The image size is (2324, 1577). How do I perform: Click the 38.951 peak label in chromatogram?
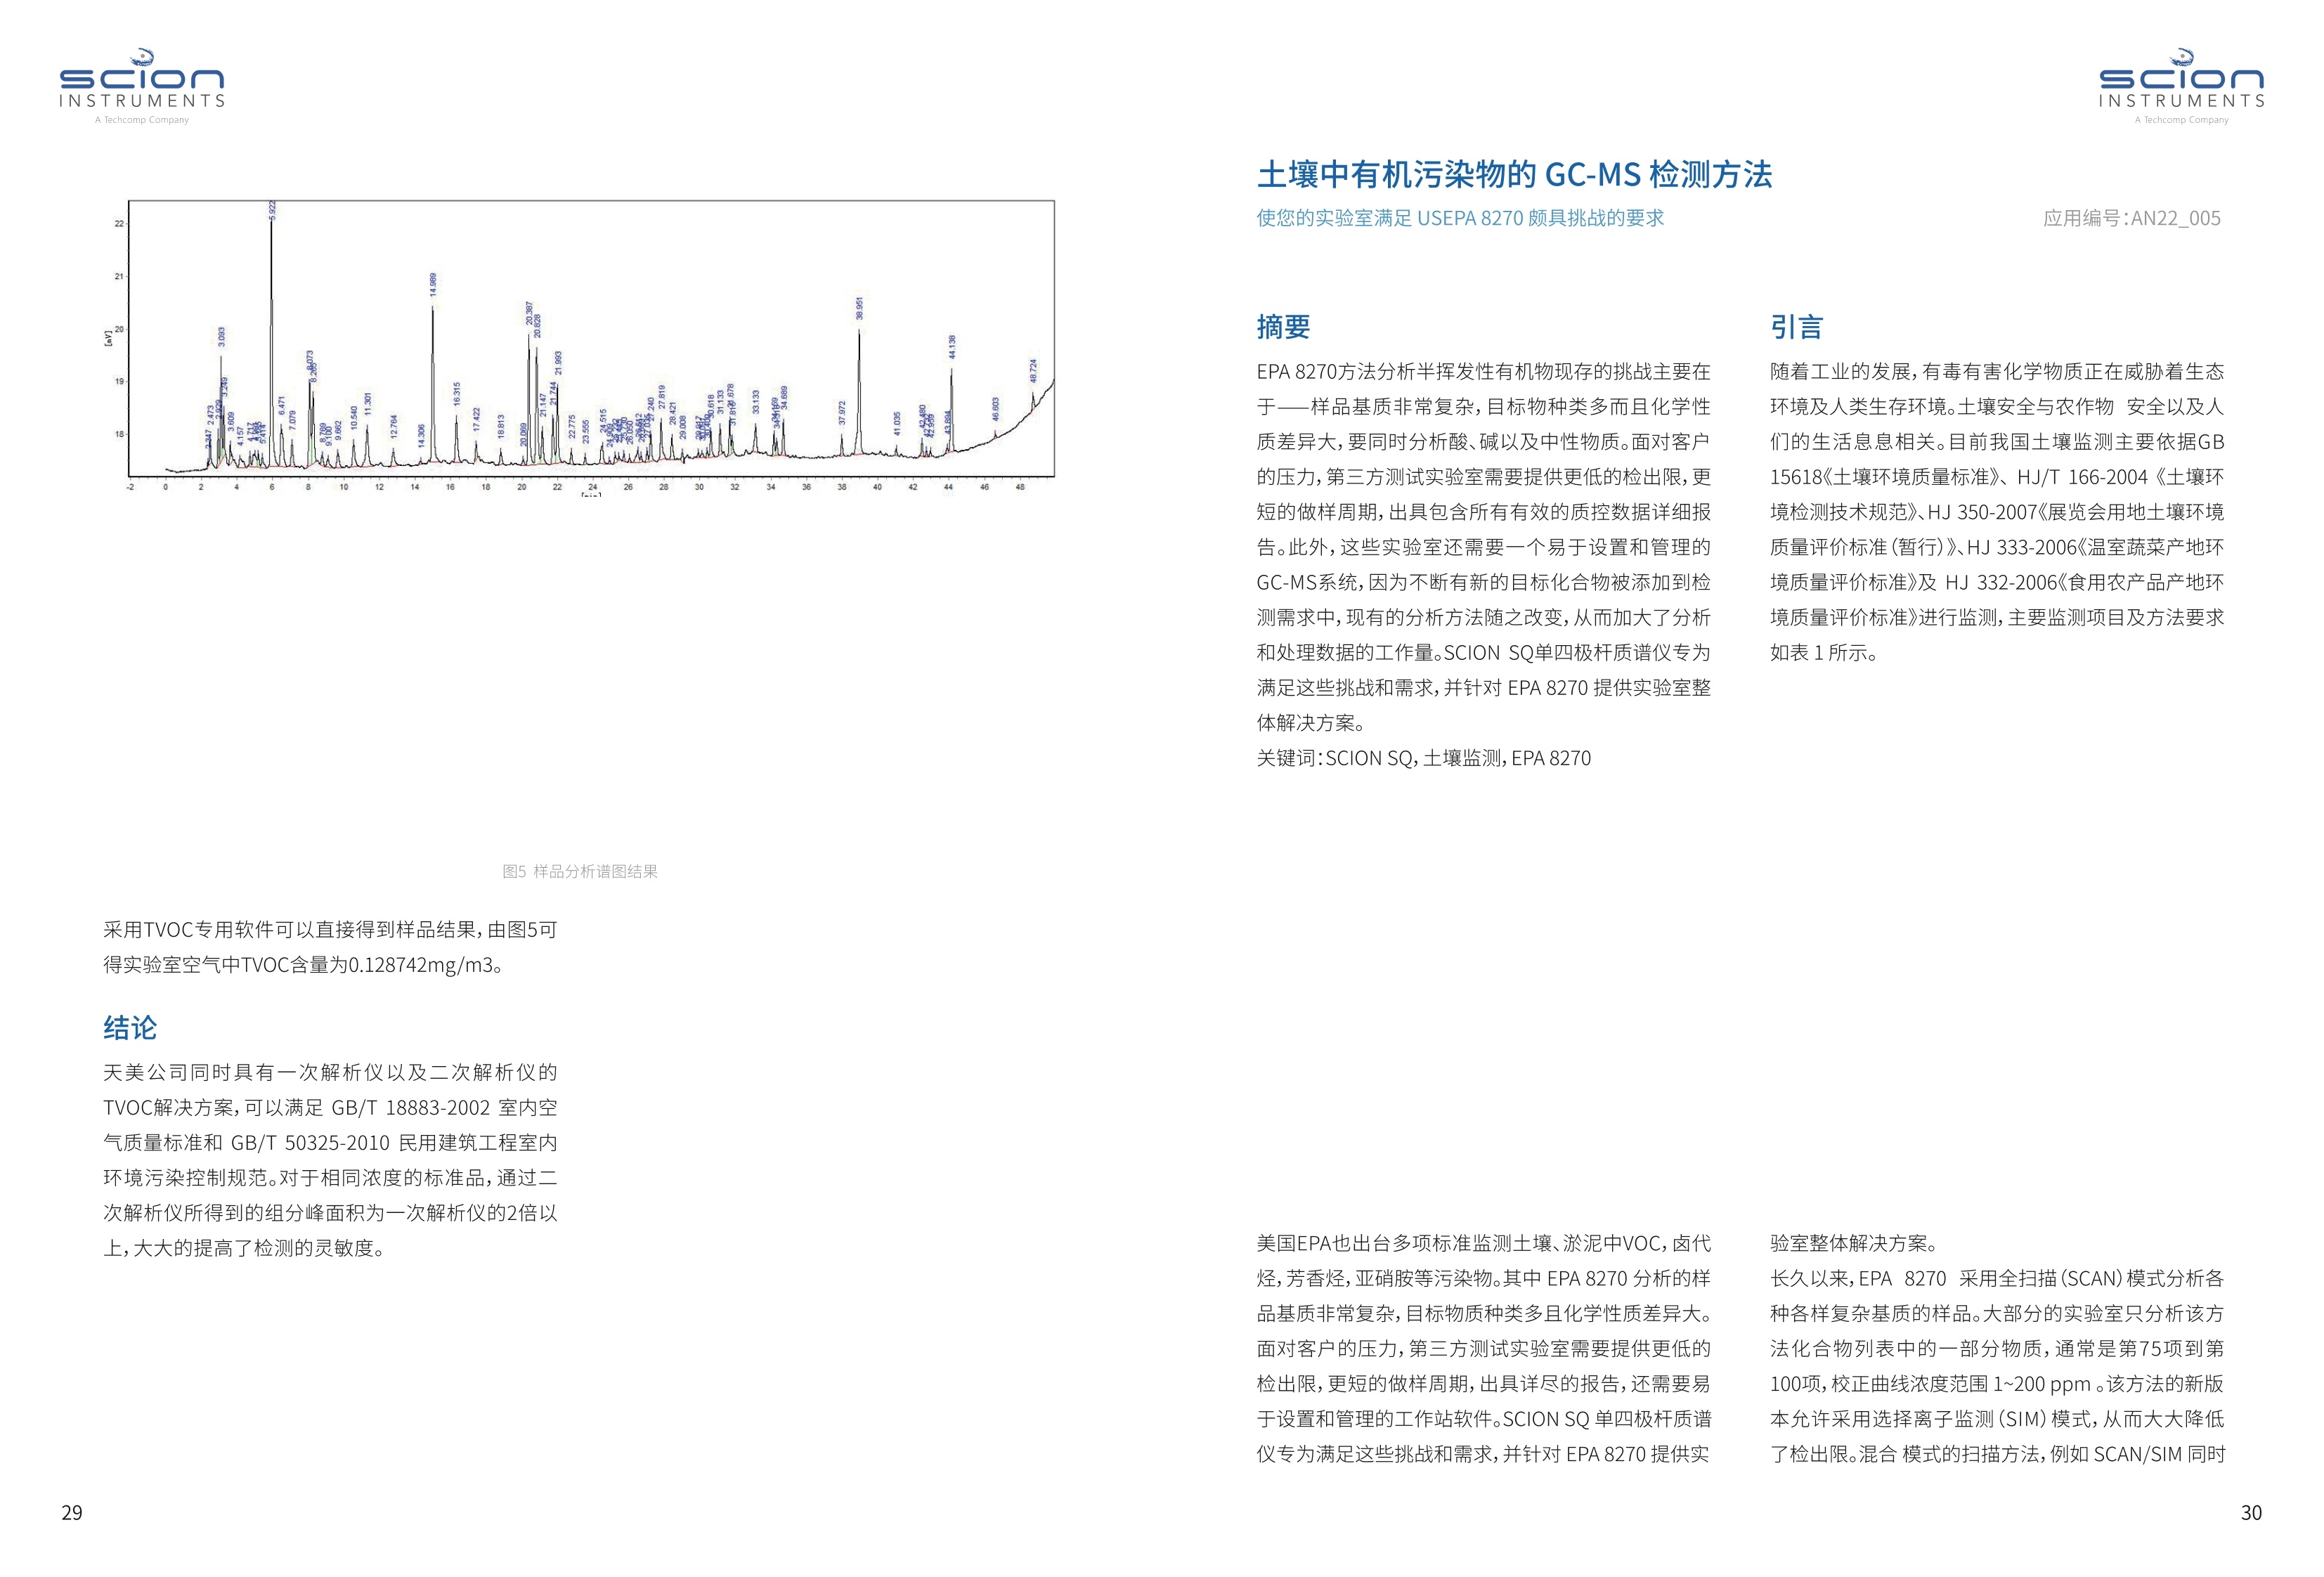(859, 308)
